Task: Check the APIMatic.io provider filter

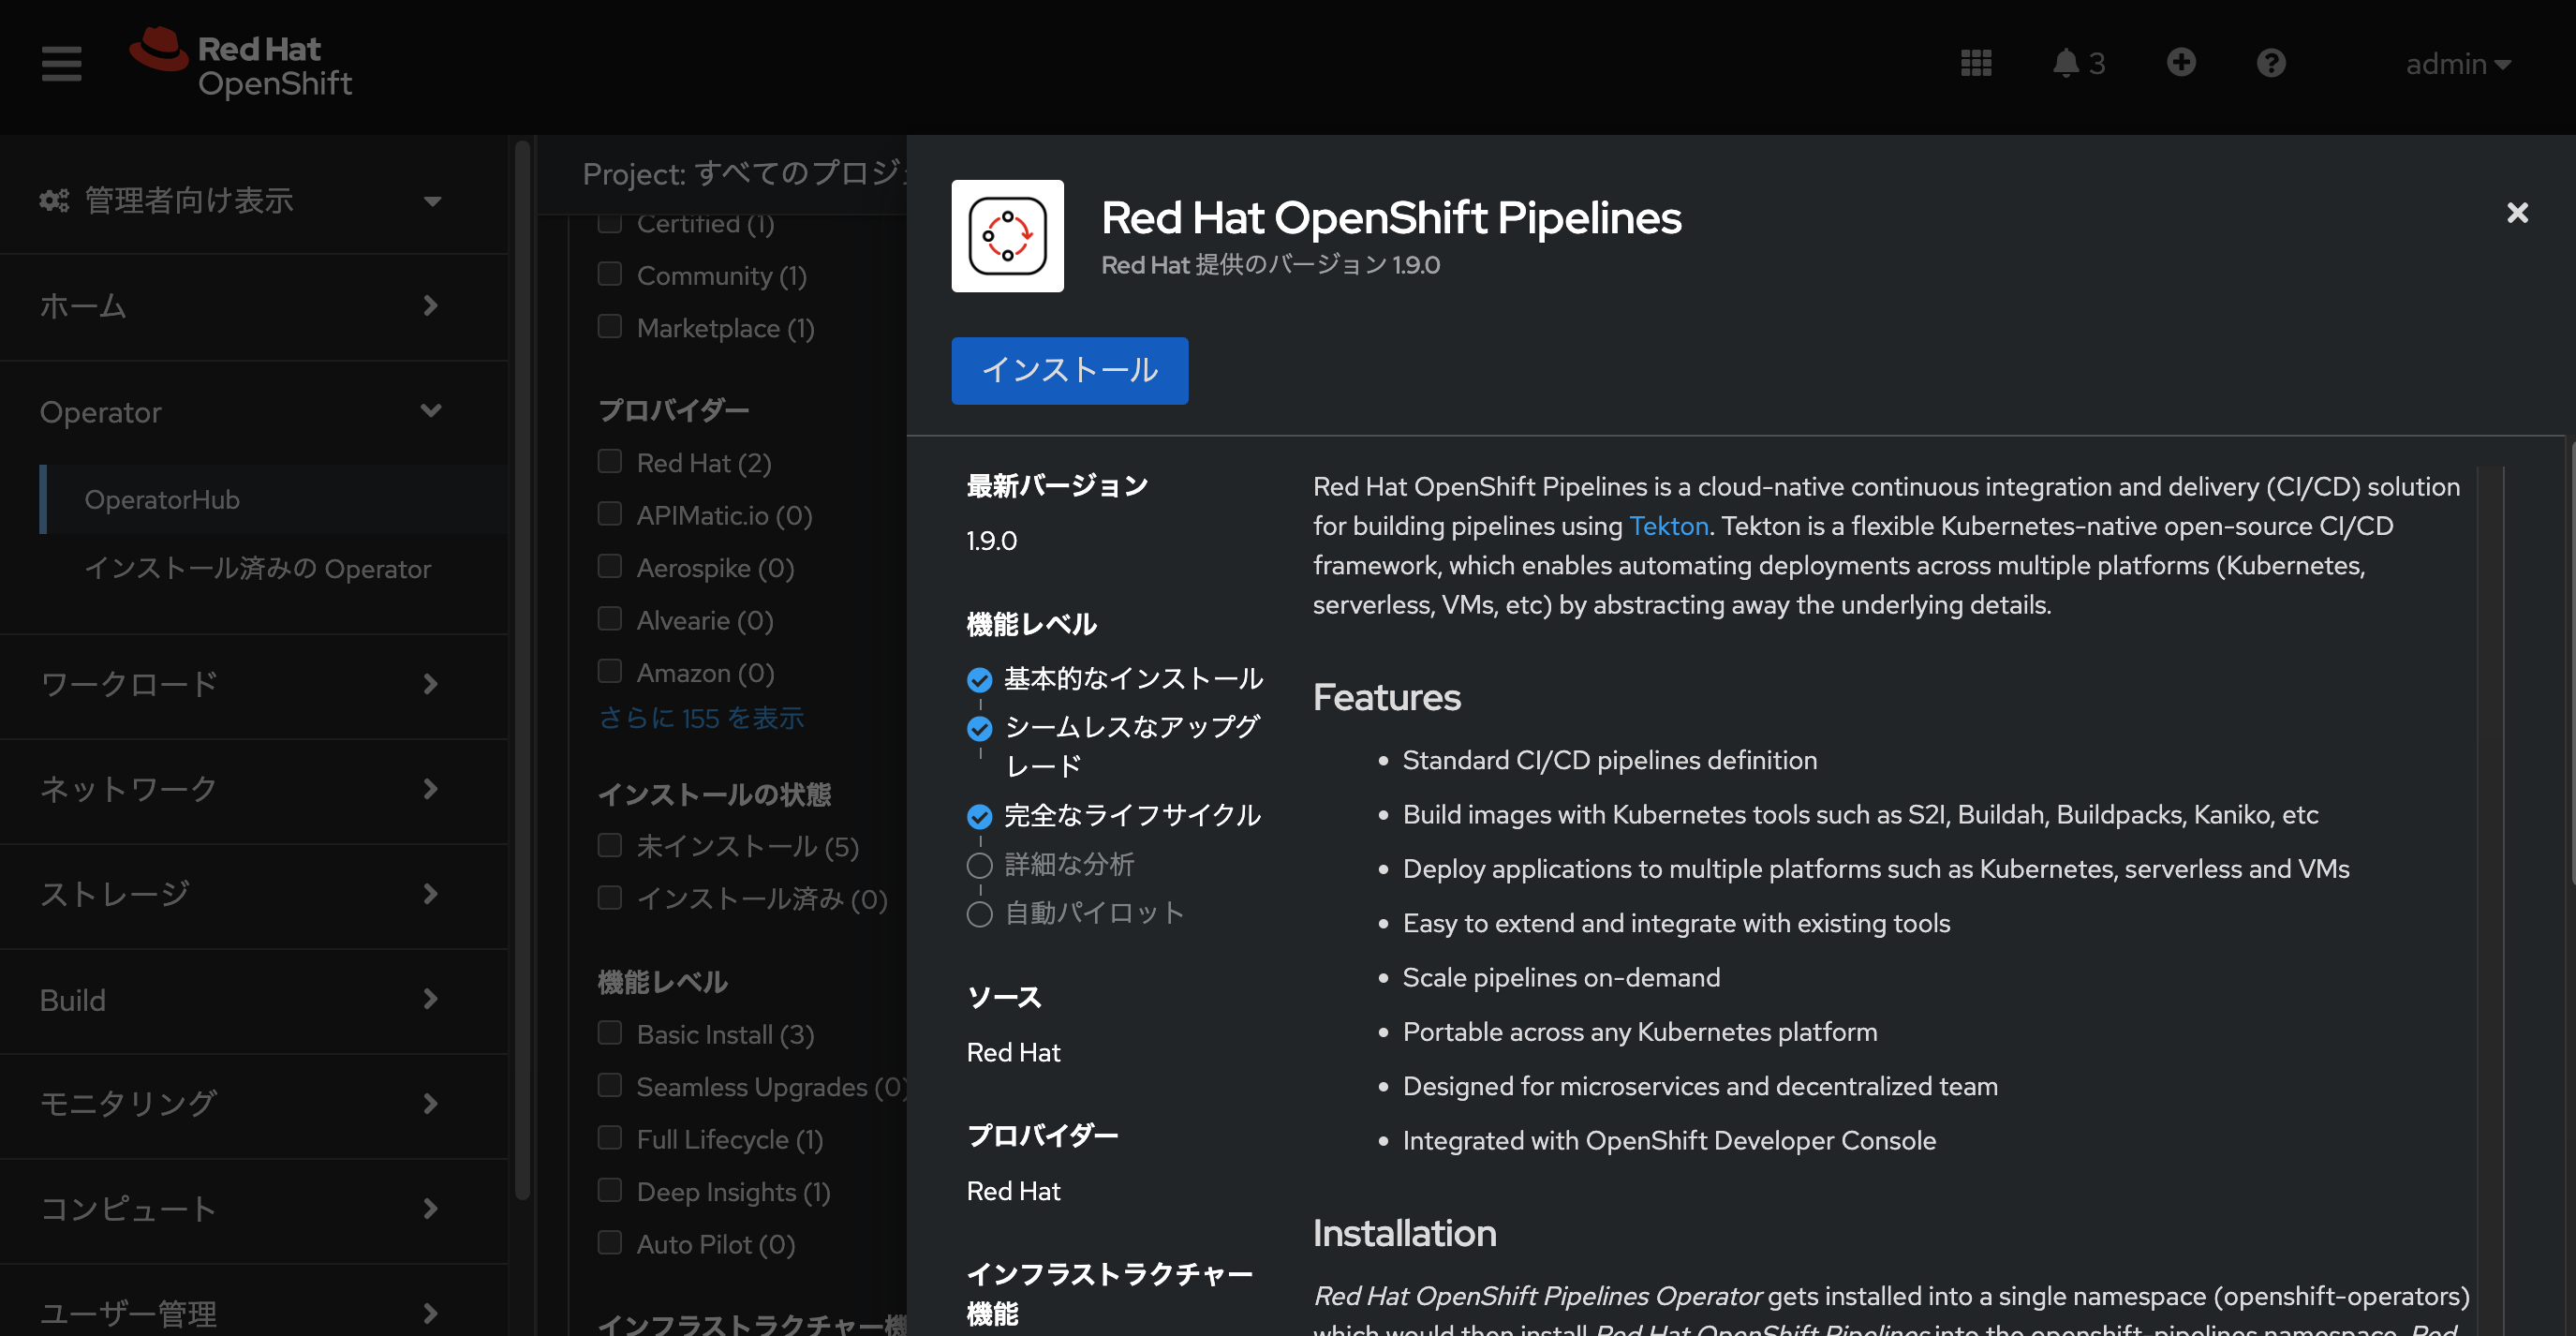Action: tap(609, 514)
